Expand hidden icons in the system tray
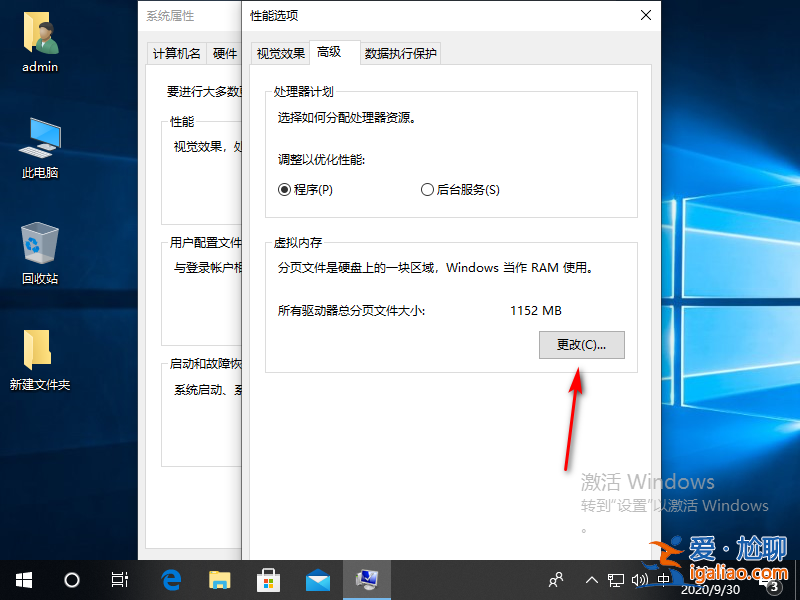Viewport: 800px width, 600px height. 592,579
